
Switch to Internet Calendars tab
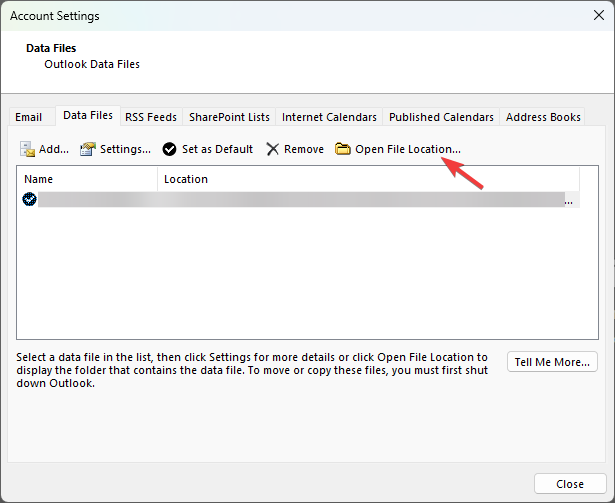[329, 117]
